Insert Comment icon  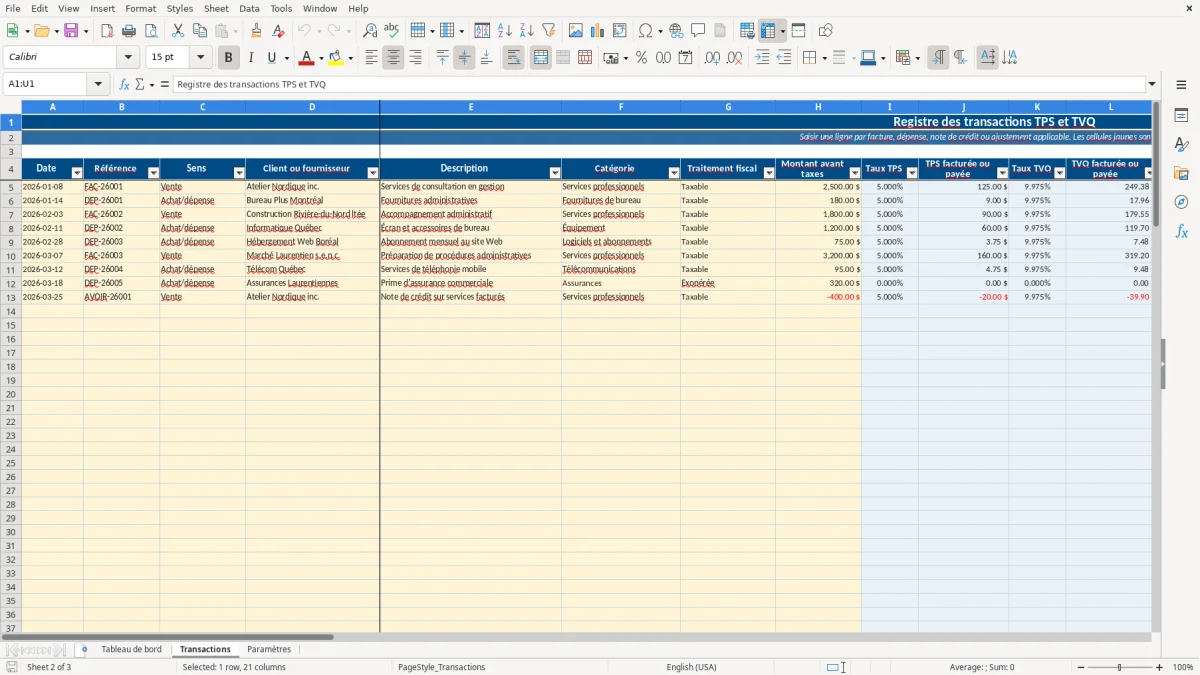(x=698, y=31)
